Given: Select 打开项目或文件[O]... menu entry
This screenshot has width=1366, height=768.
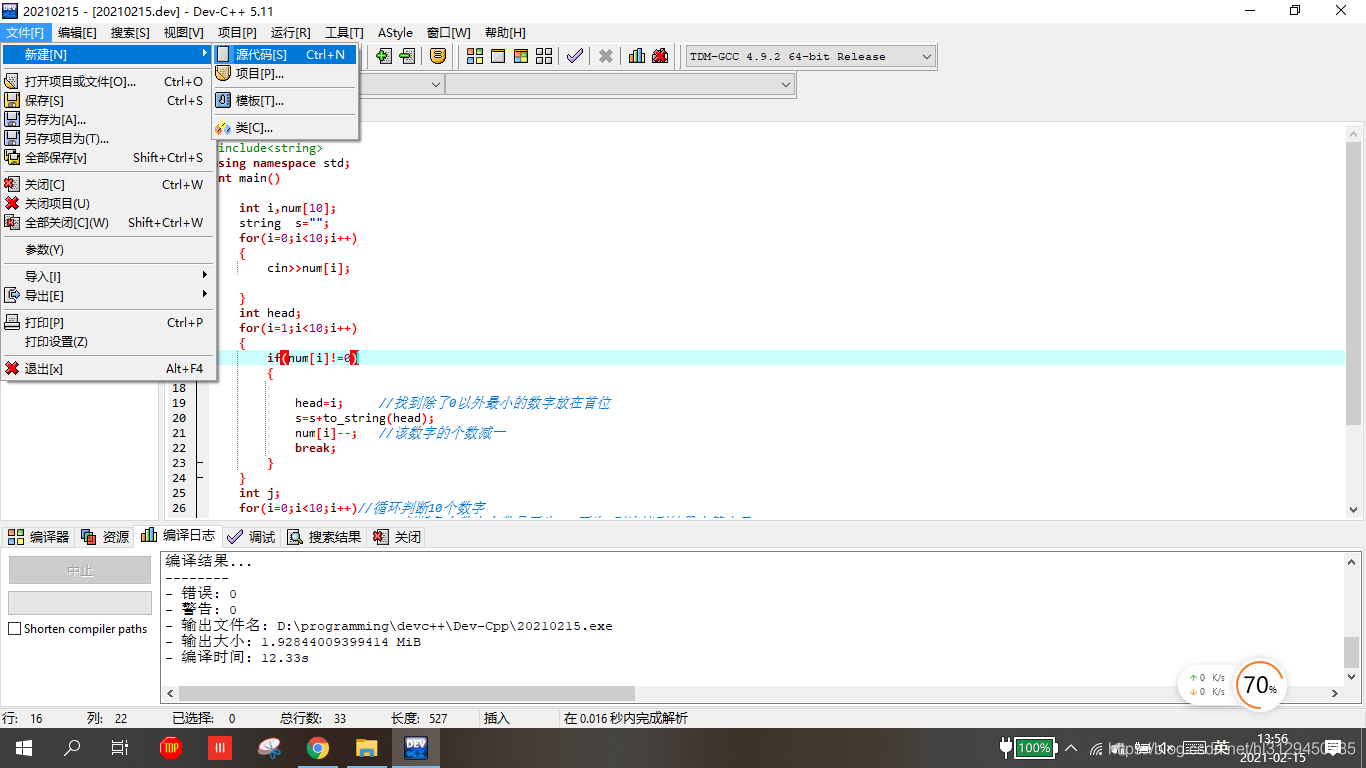Looking at the screenshot, I should pos(107,81).
